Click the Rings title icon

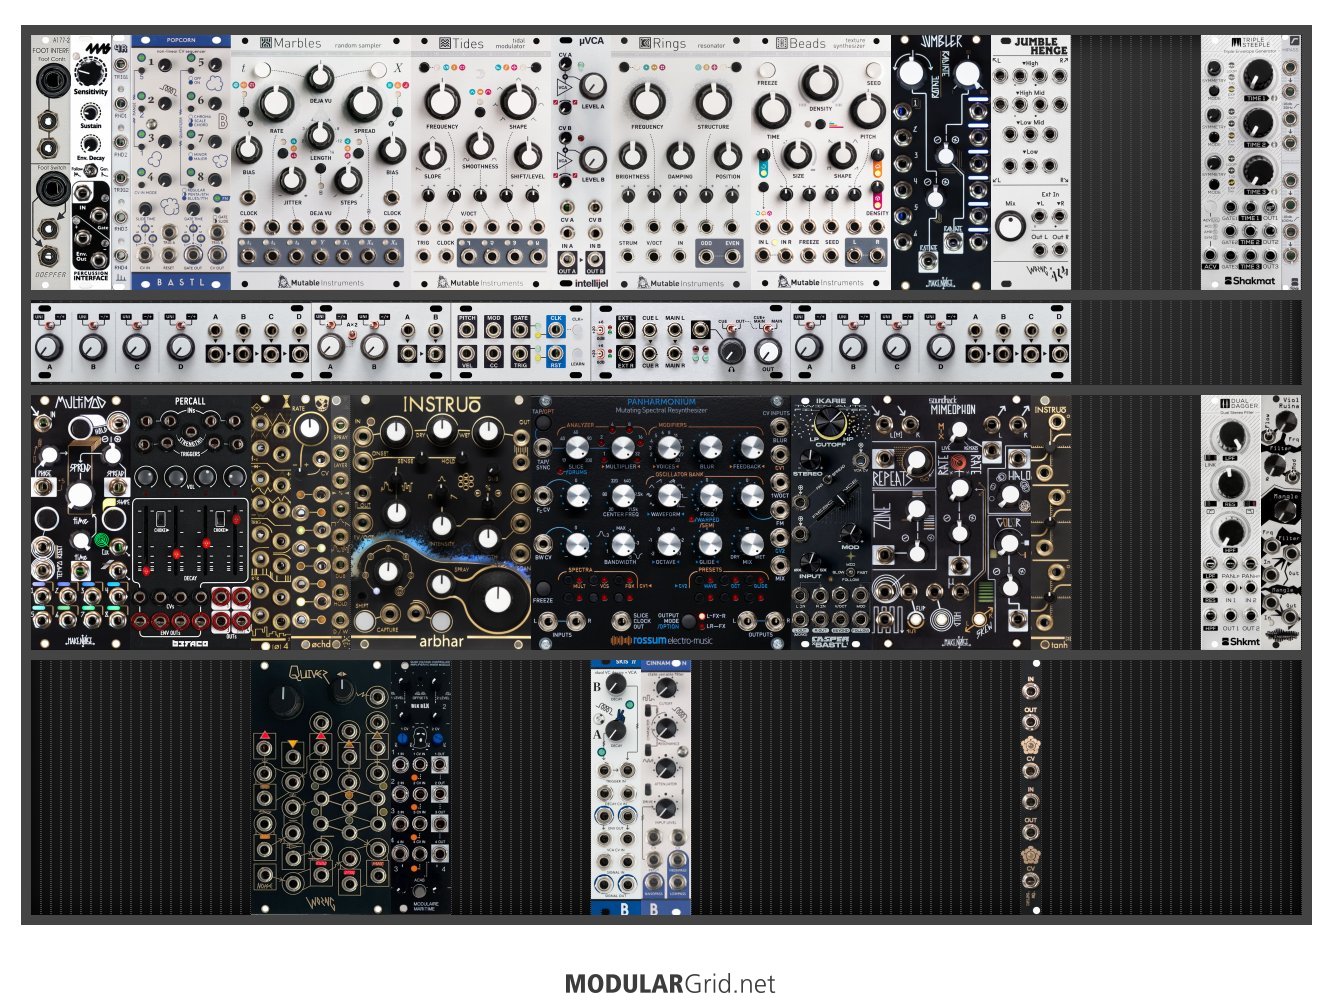click(x=645, y=43)
